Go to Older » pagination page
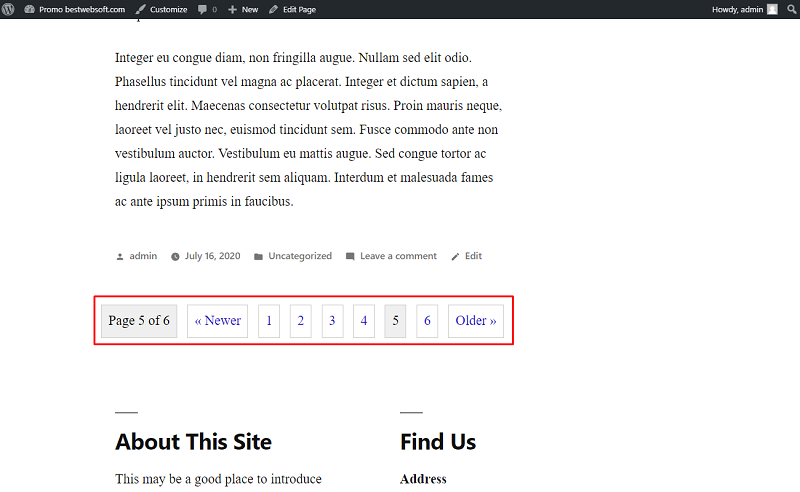The image size is (800, 492). (x=476, y=321)
